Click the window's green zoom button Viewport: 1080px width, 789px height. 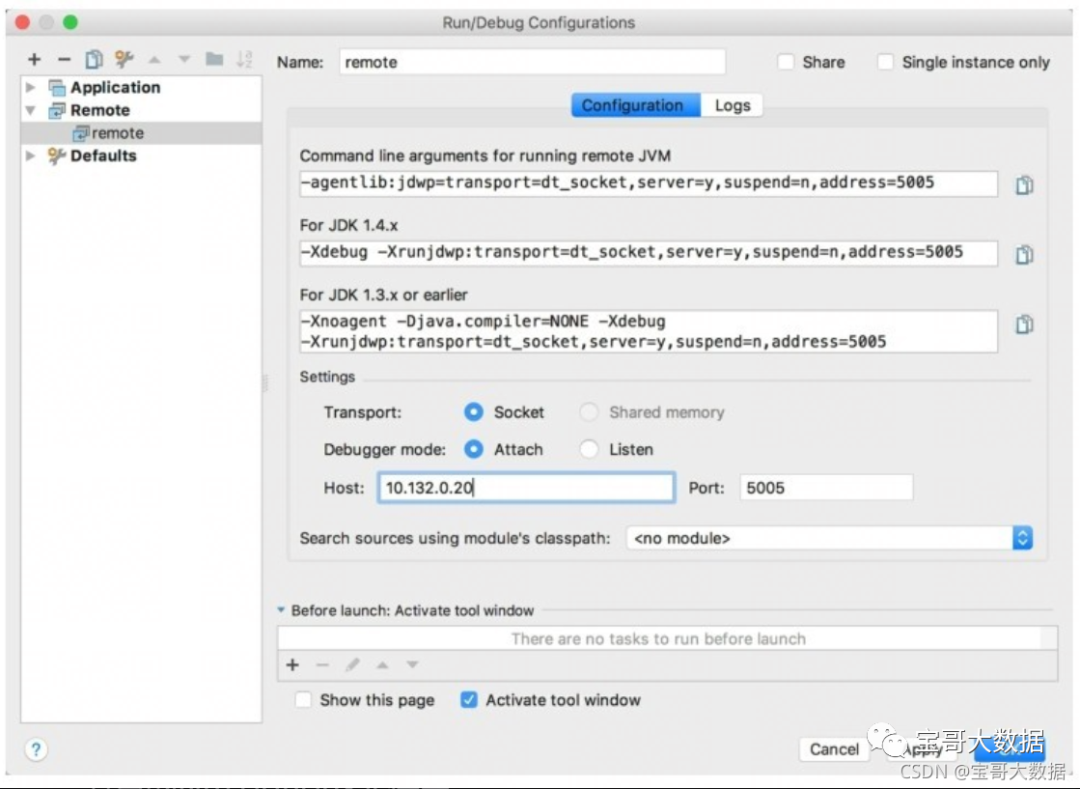[x=70, y=22]
